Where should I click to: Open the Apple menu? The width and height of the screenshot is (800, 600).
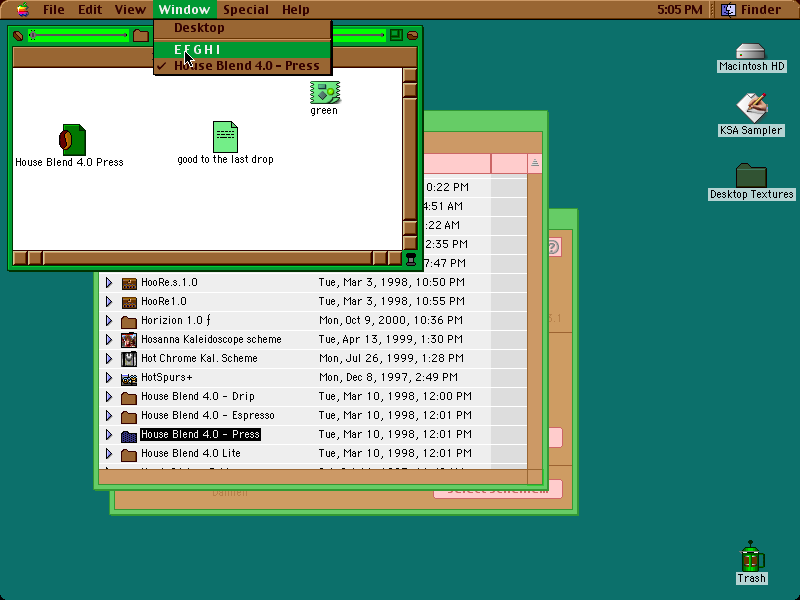[x=22, y=9]
